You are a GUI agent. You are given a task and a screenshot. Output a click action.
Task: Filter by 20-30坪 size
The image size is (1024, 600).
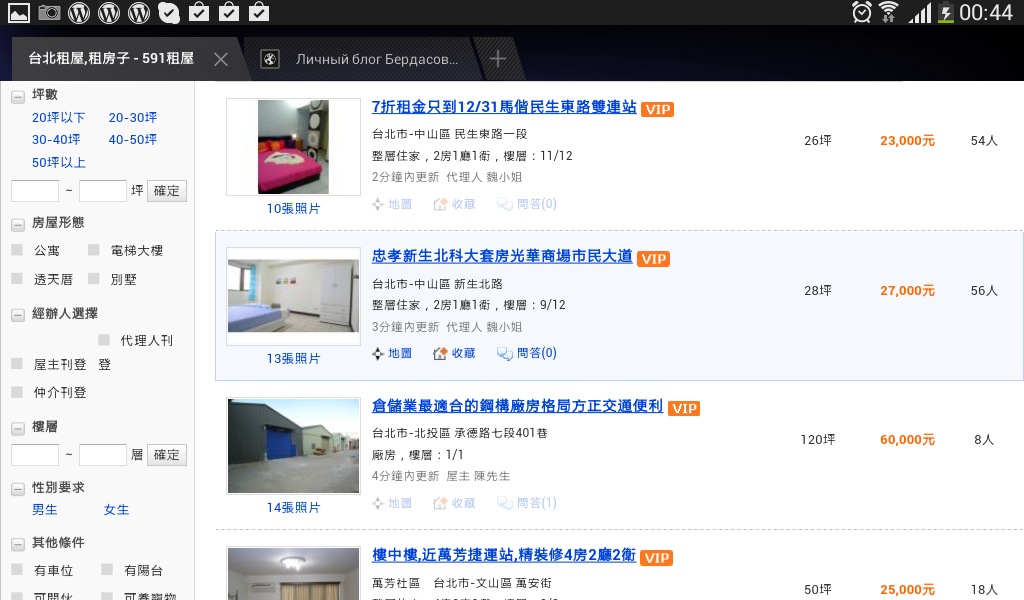(133, 118)
